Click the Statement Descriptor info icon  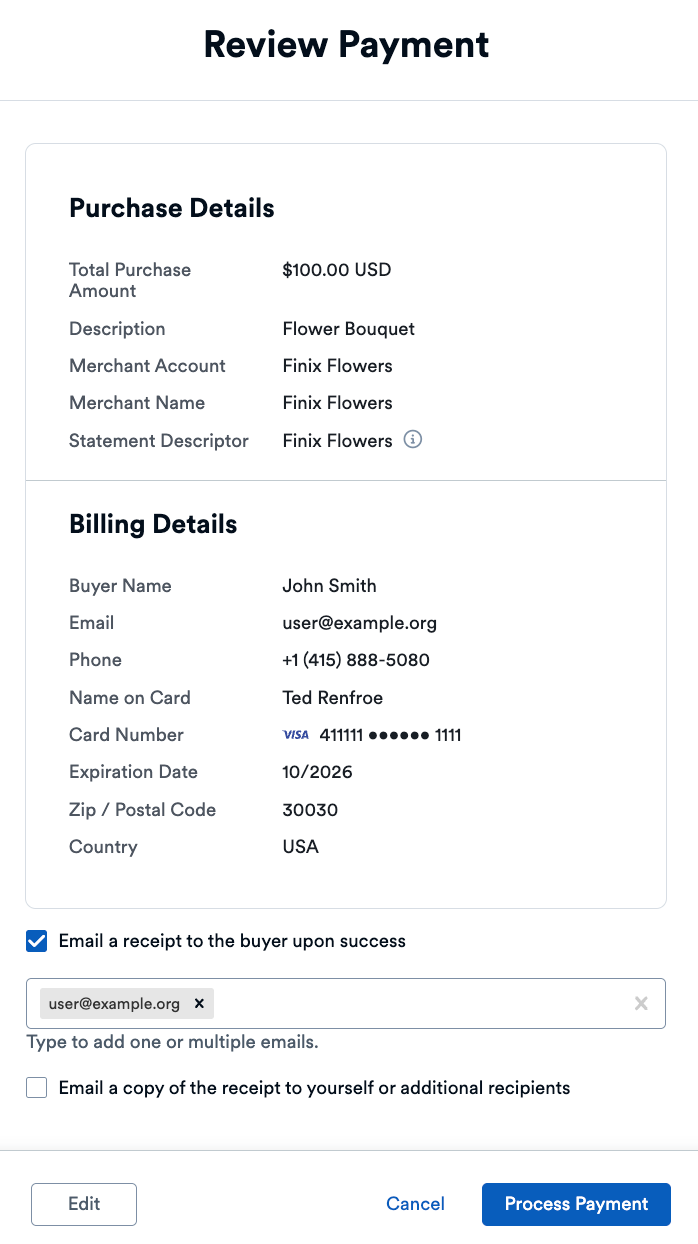[x=413, y=440]
